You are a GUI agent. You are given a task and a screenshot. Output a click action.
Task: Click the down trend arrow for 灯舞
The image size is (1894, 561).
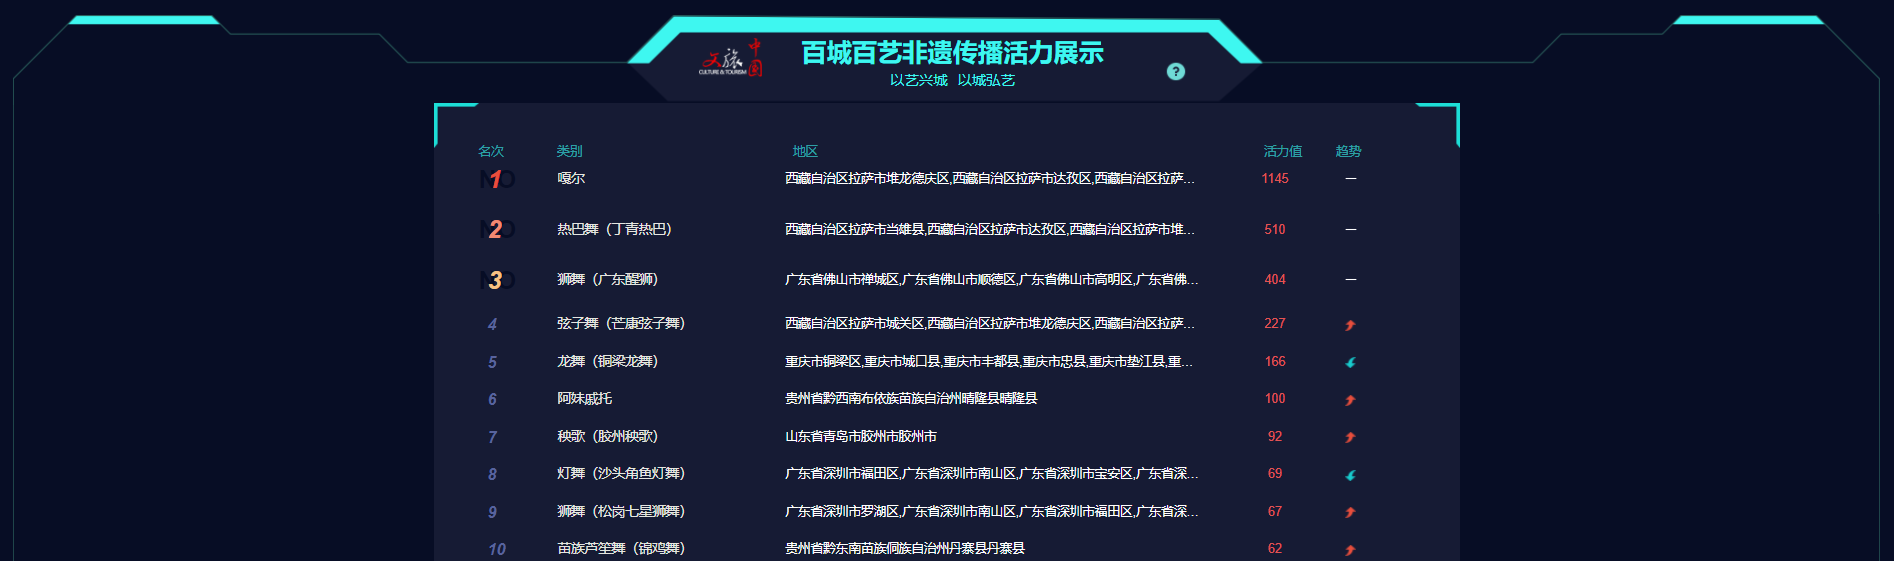[x=1350, y=475]
